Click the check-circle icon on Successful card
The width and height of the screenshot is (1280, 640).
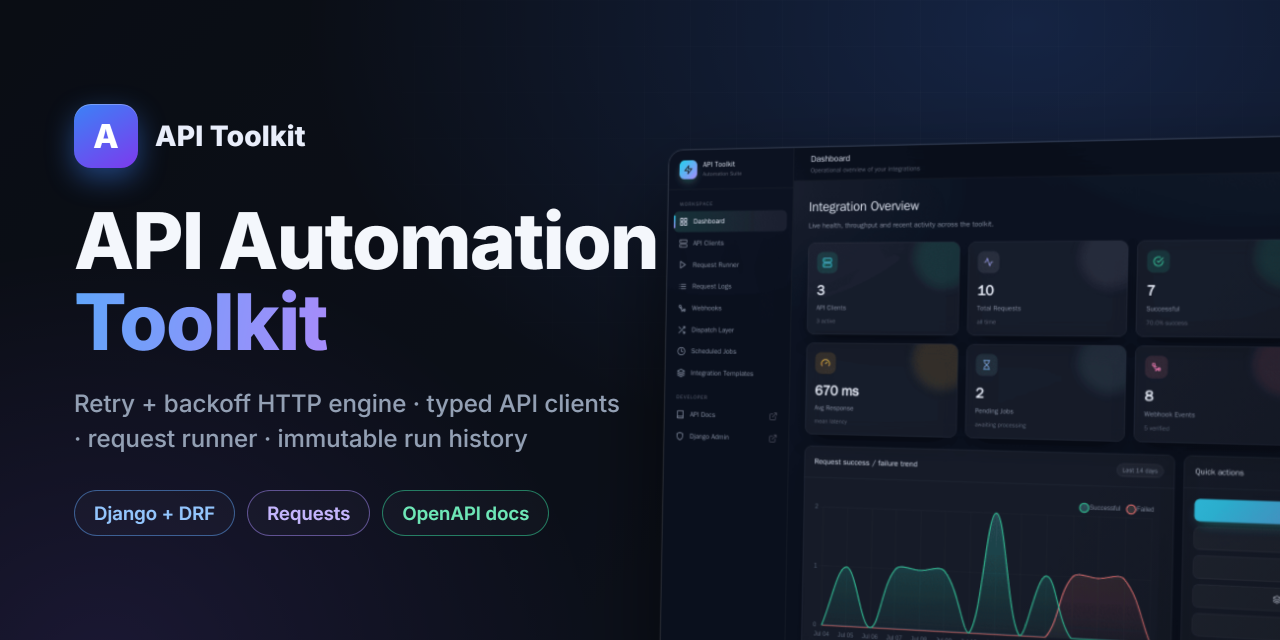coord(1158,262)
